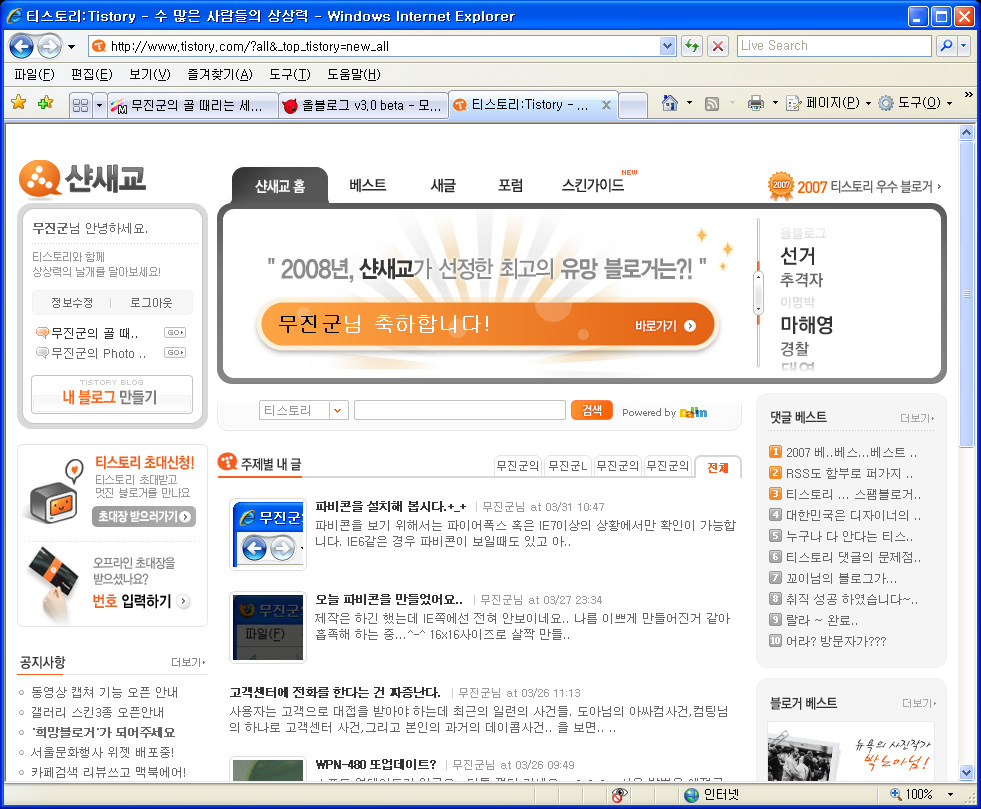Click the 정보수정 link
Screen dimensions: 981x809
(x=72, y=303)
